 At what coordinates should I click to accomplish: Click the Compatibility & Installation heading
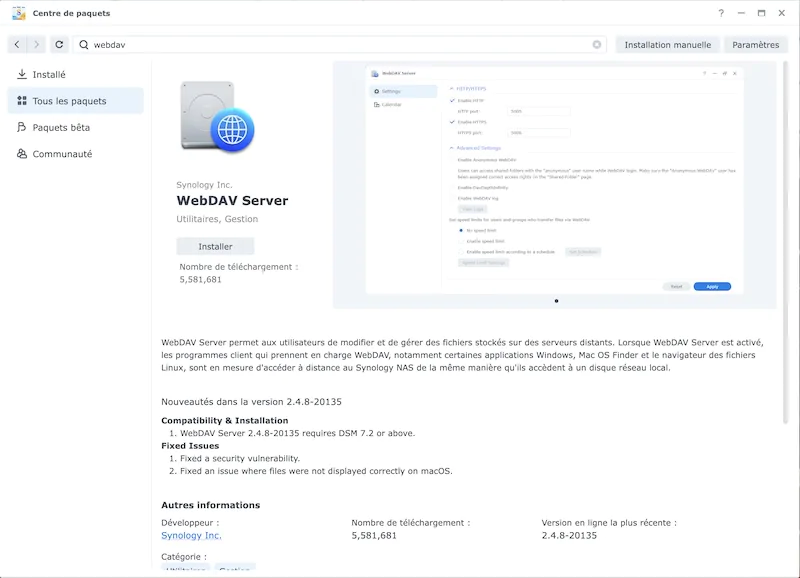(x=224, y=420)
